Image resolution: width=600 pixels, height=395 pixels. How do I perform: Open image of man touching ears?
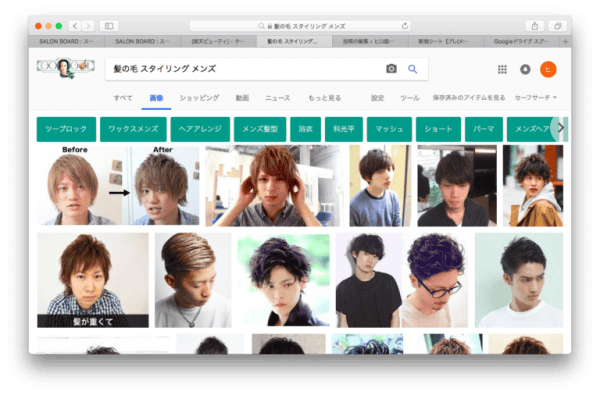tap(272, 186)
